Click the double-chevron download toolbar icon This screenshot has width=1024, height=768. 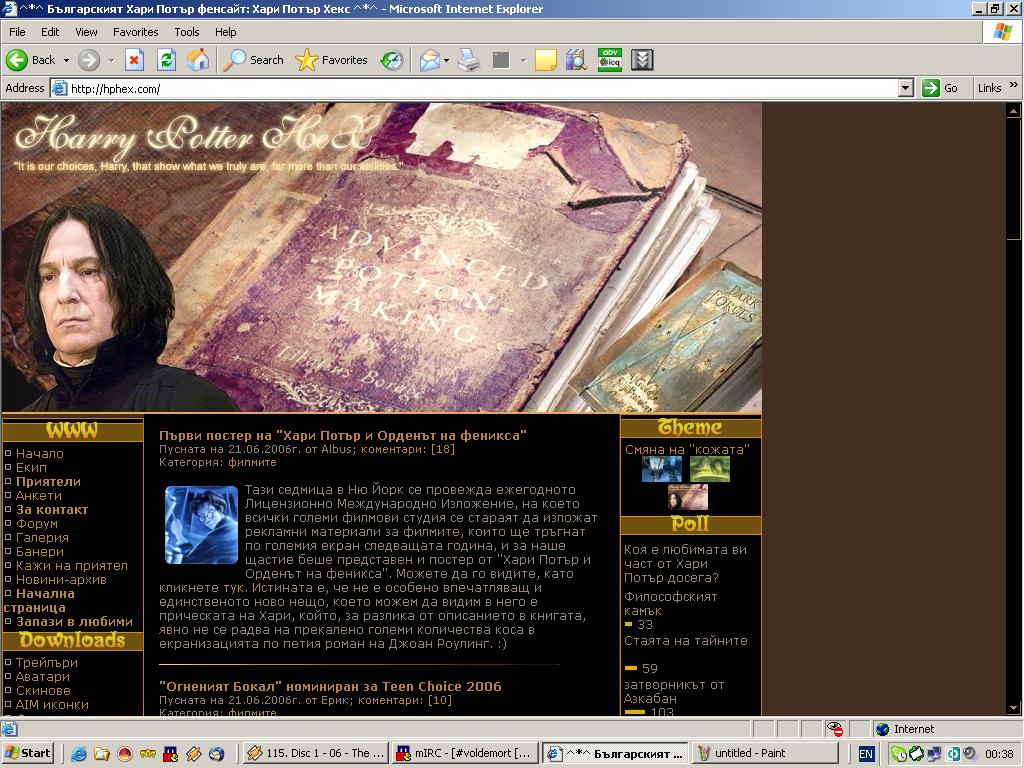(642, 60)
